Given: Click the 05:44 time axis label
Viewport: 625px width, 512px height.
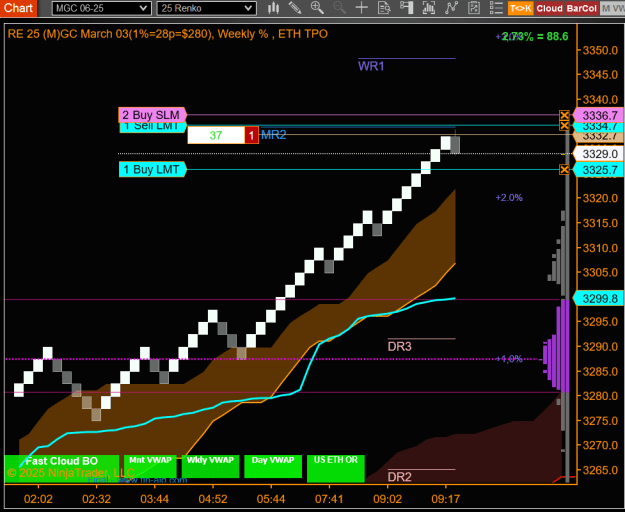Looking at the screenshot, I should pyautogui.click(x=271, y=499).
